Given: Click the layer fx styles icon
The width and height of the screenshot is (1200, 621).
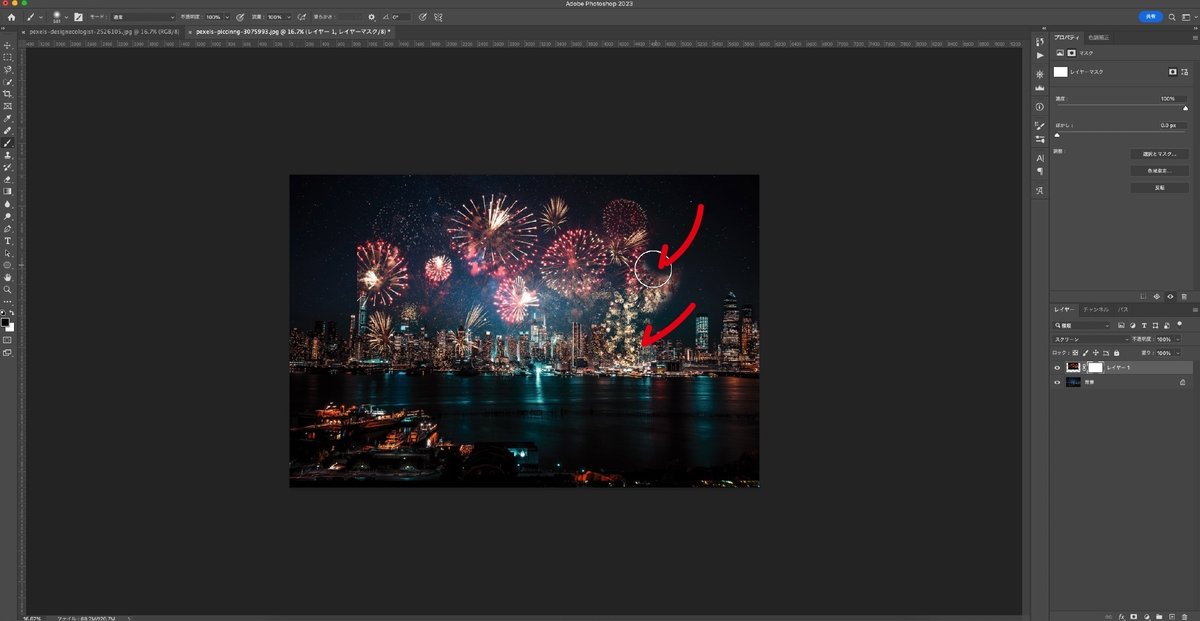Looking at the screenshot, I should 1122,615.
